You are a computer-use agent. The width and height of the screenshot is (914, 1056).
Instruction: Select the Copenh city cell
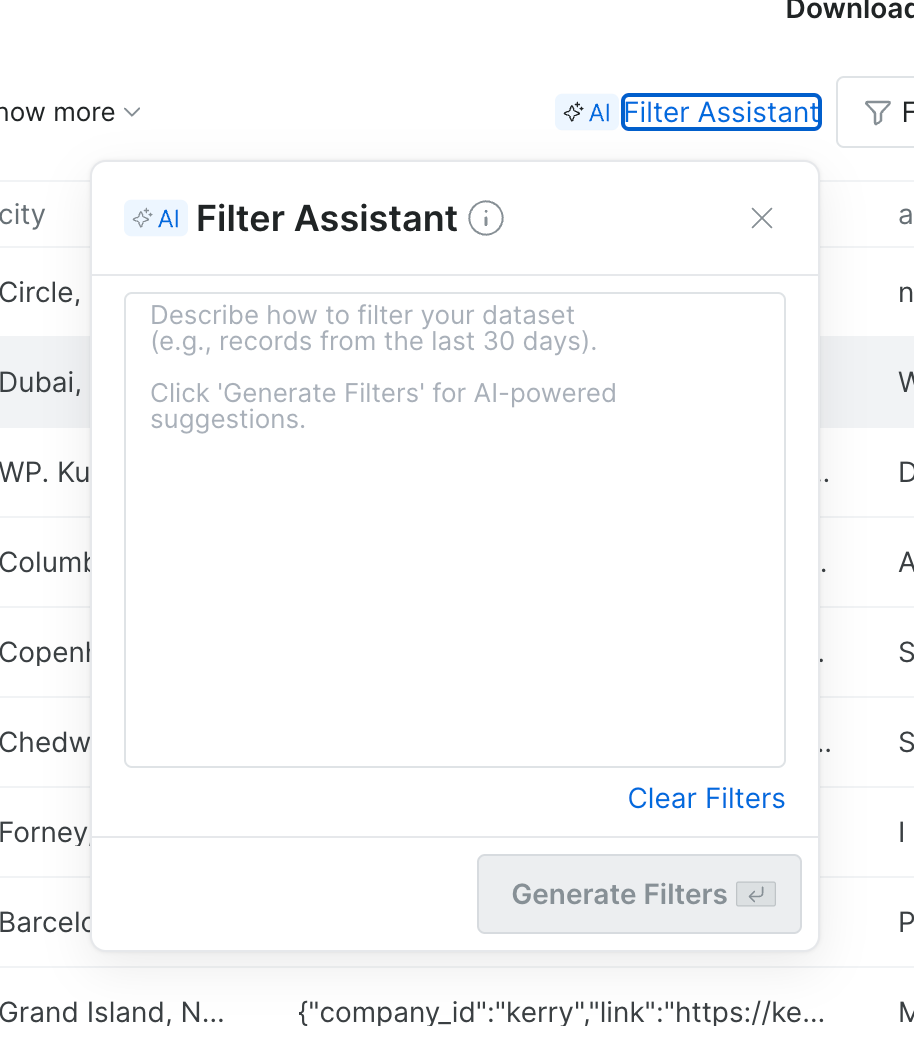[x=45, y=652]
